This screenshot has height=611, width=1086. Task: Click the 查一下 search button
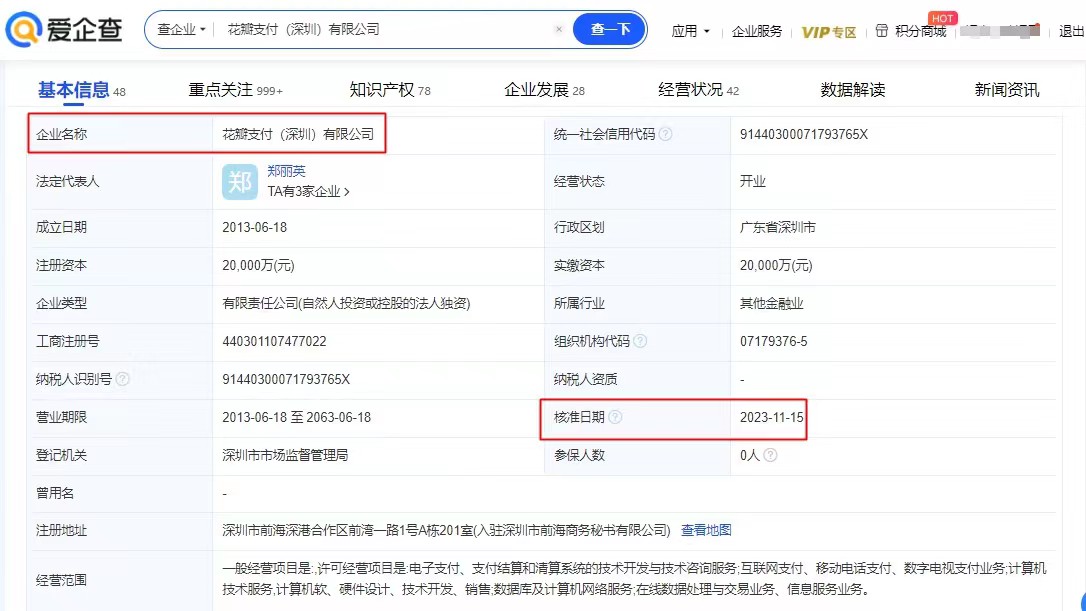point(610,29)
